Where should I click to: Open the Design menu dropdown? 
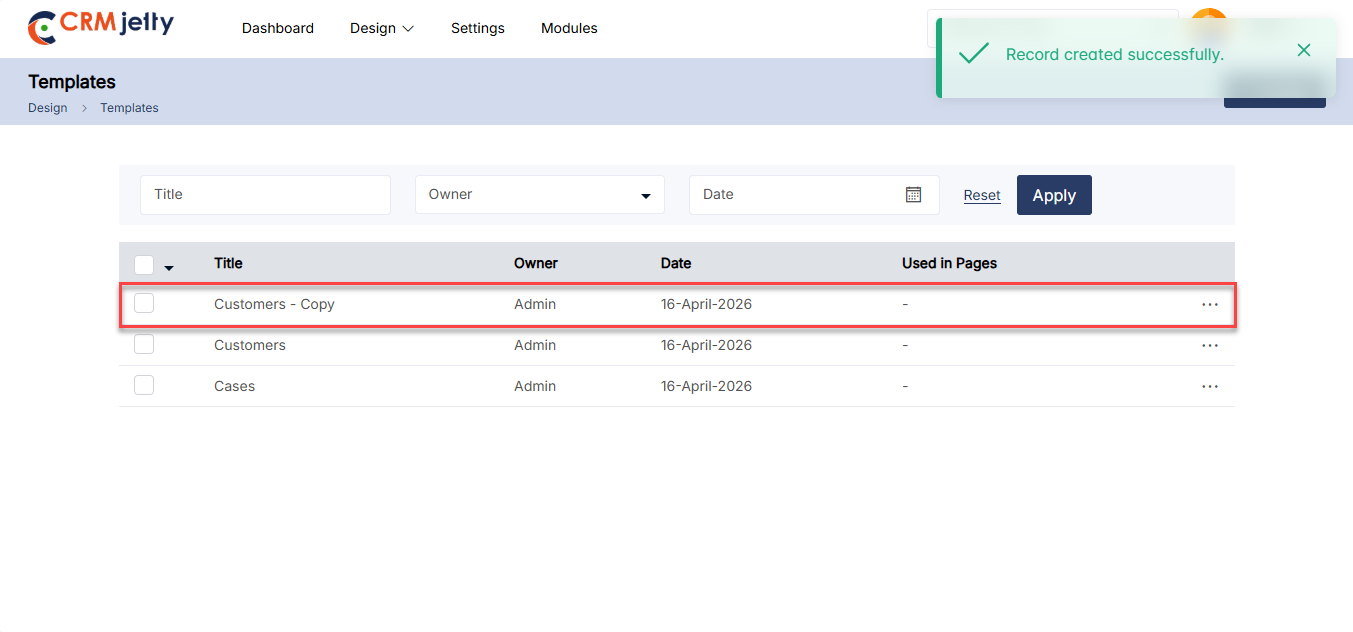point(381,28)
